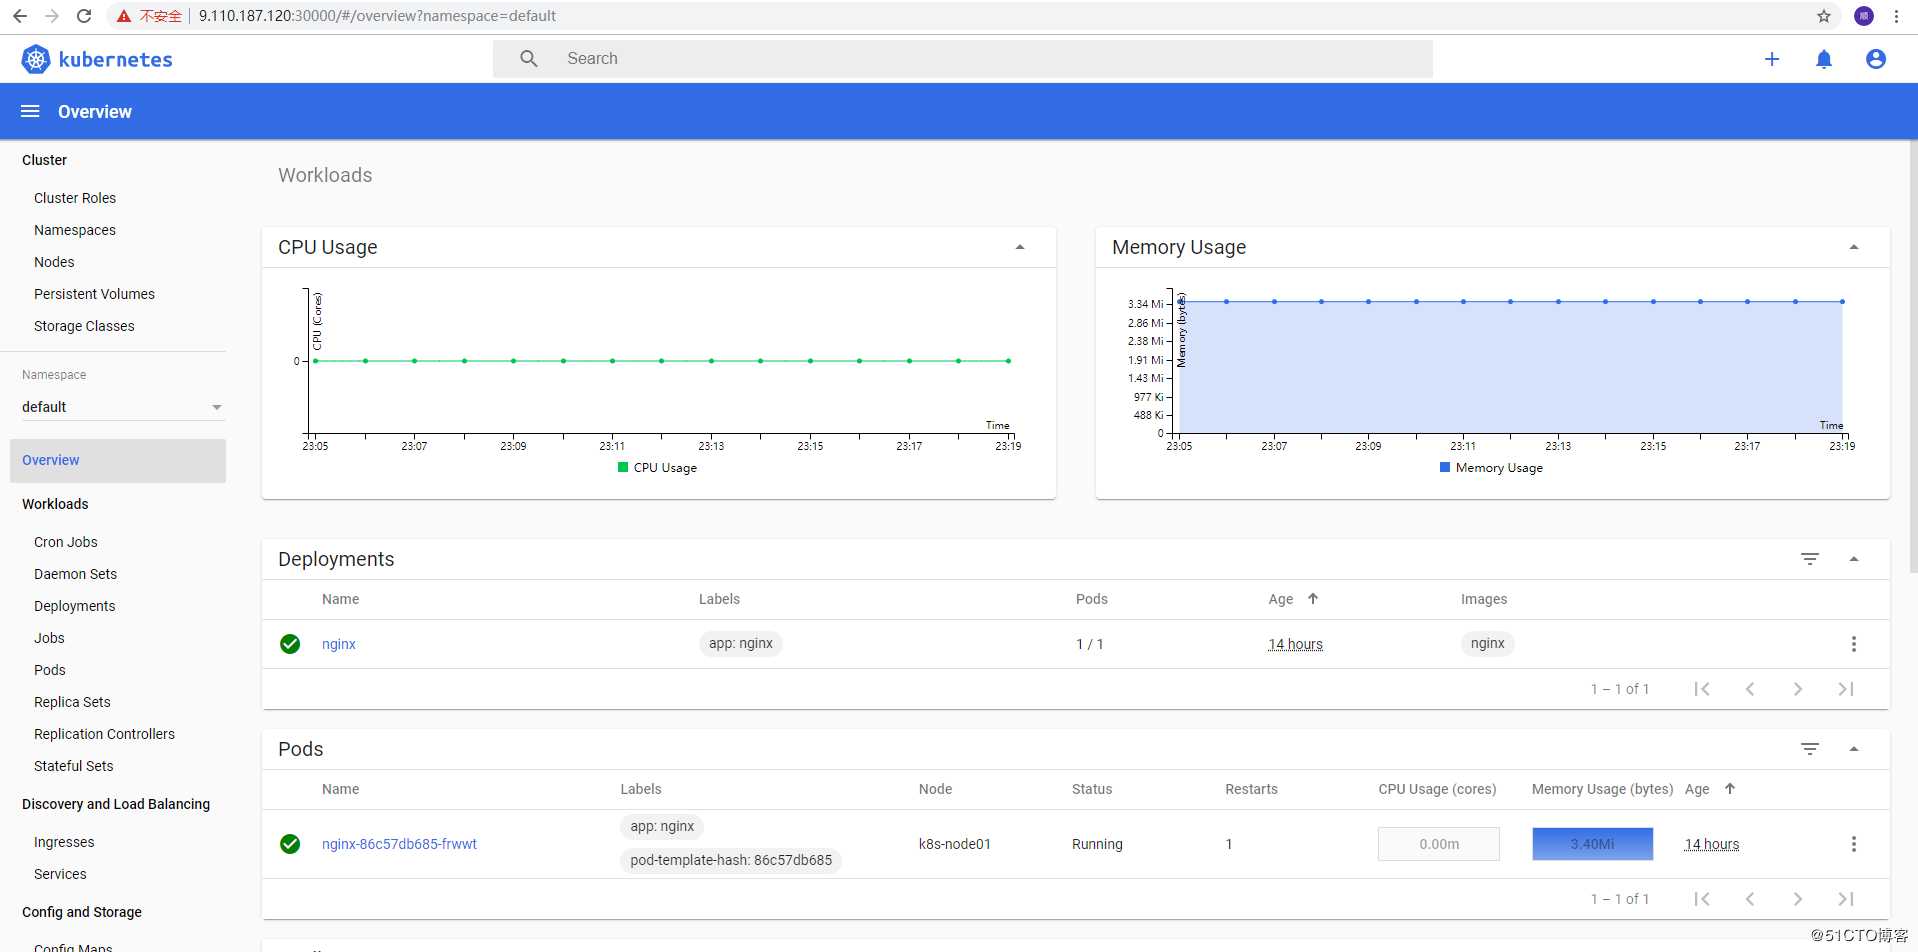Image resolution: width=1918 pixels, height=952 pixels.
Task: Toggle the hamburger navigation menu
Action: [x=30, y=111]
